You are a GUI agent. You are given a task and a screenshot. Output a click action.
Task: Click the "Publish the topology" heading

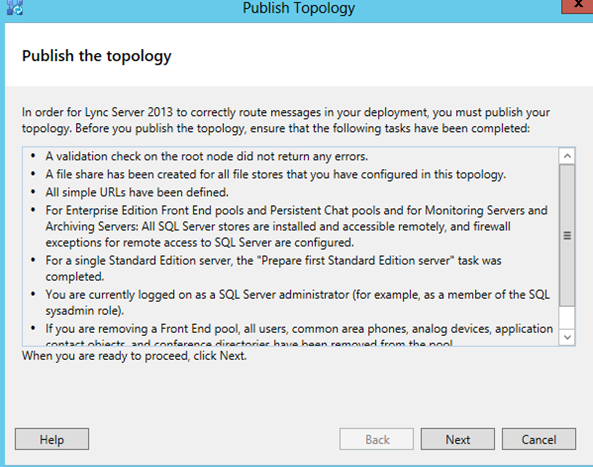point(96,56)
